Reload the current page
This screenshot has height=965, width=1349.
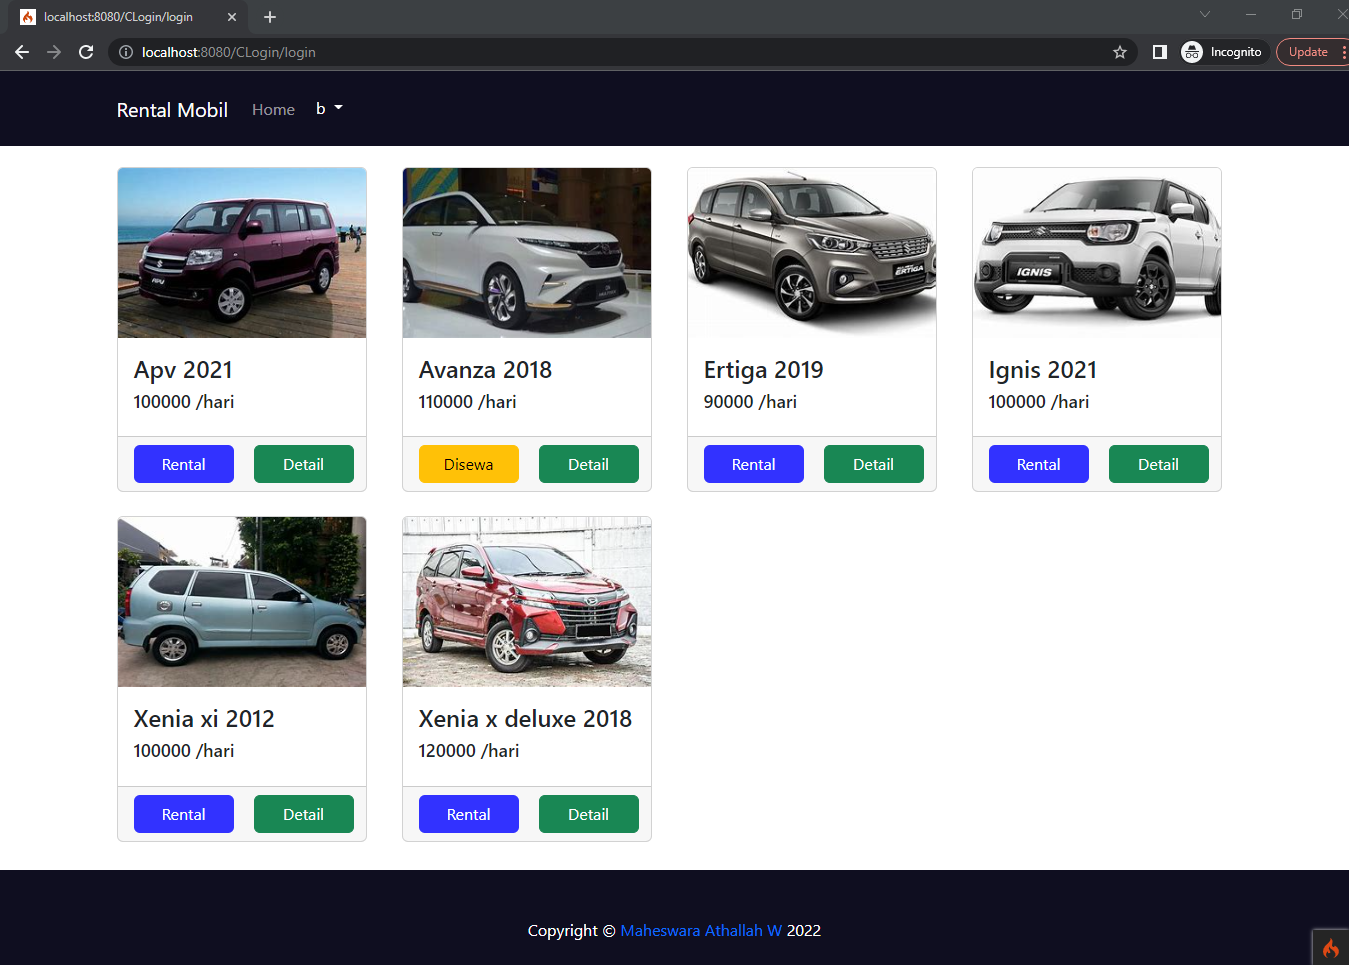[x=86, y=52]
